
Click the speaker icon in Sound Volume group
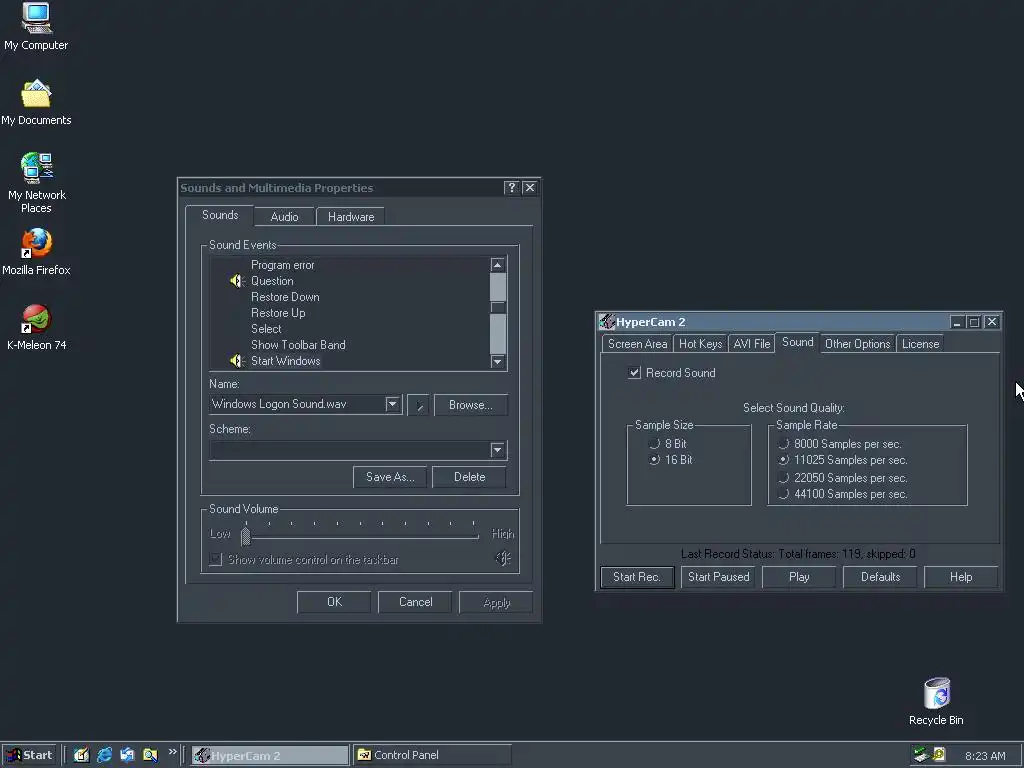503,558
